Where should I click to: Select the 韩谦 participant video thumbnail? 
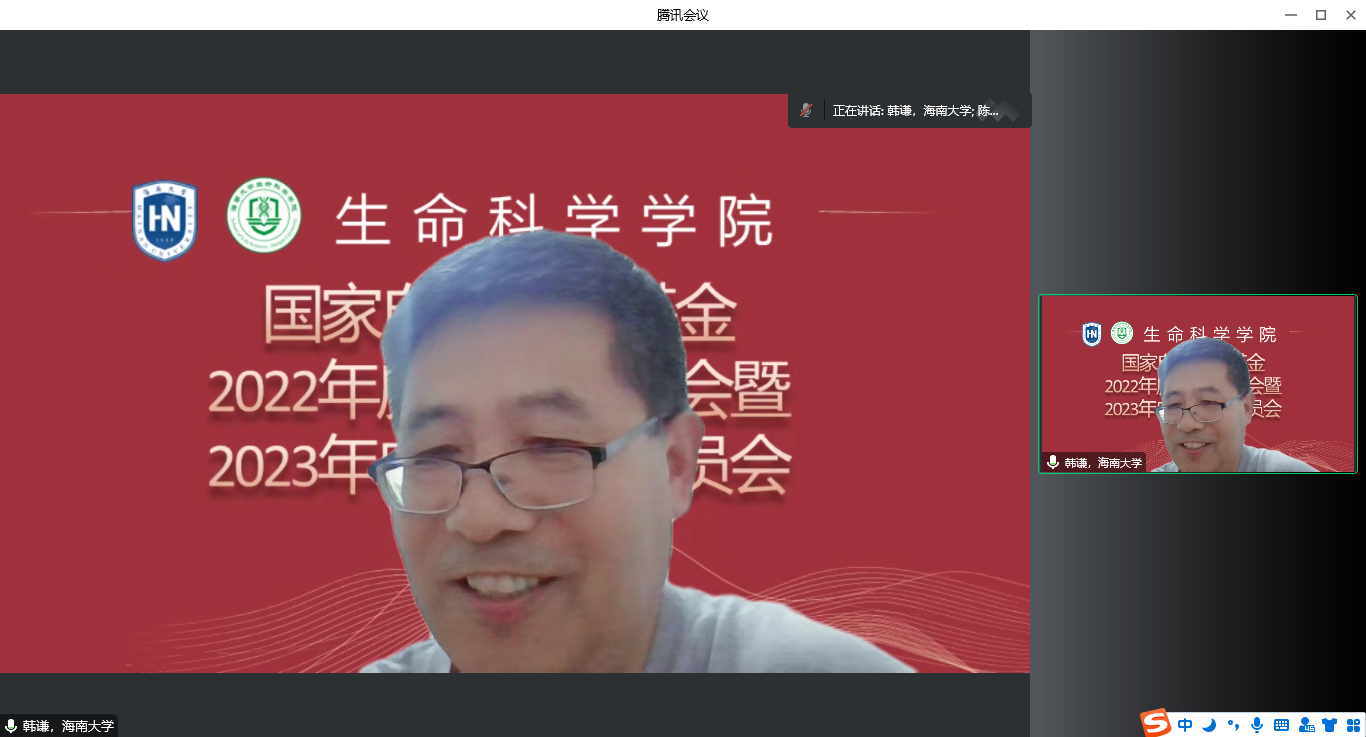1197,383
